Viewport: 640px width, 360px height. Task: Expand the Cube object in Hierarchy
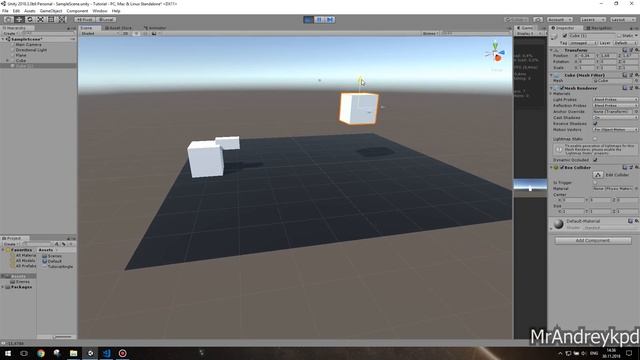click(x=7, y=60)
